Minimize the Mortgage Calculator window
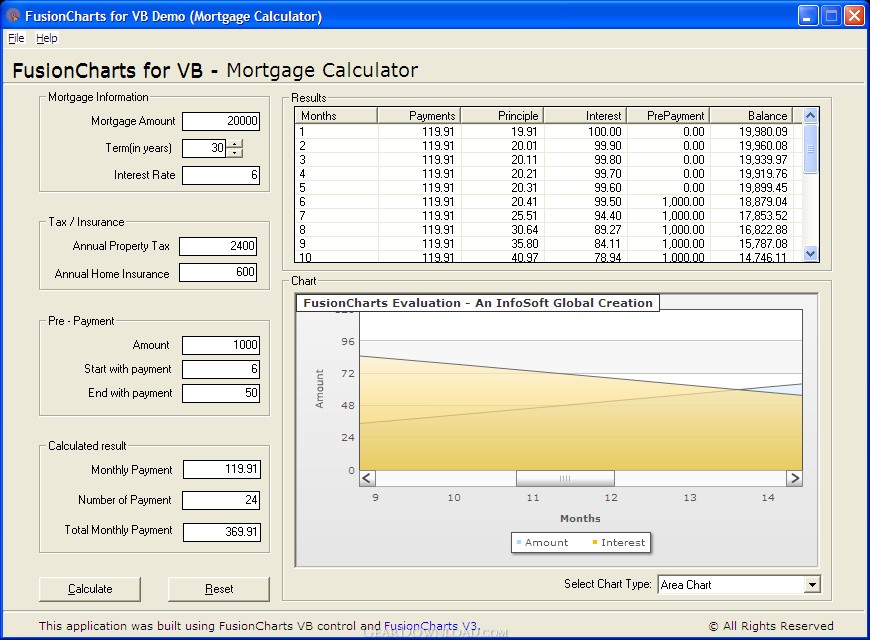The width and height of the screenshot is (870, 640). (x=807, y=16)
